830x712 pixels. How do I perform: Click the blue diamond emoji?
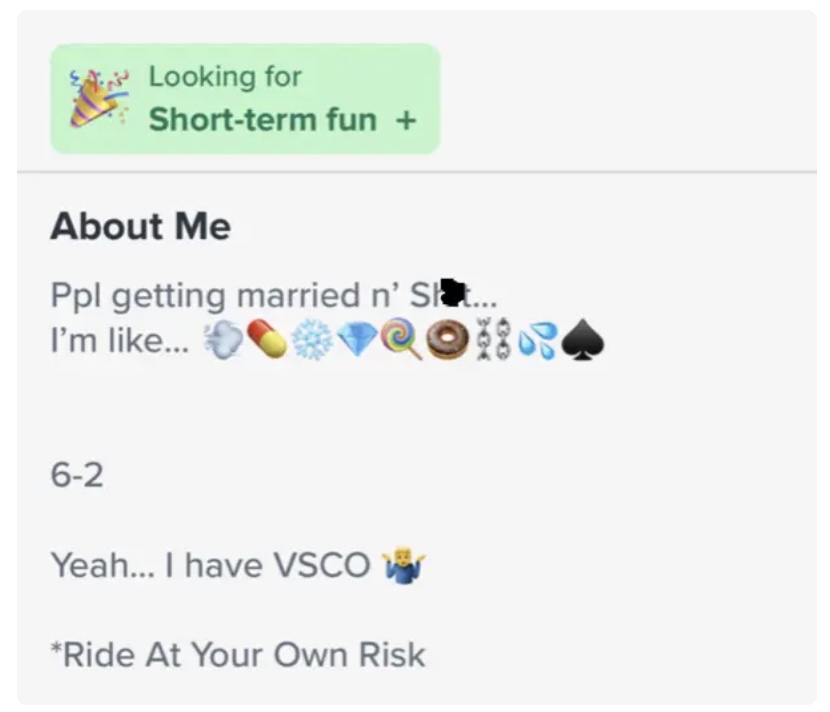[x=355, y=342]
